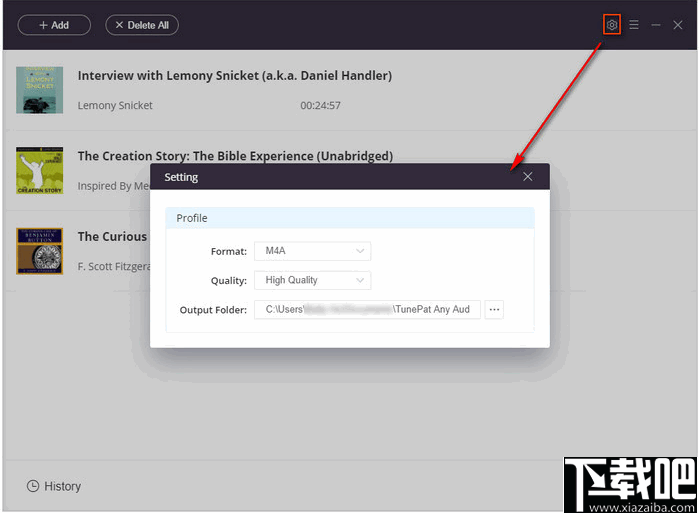Click the 'Output Folder:' label
The height and width of the screenshot is (513, 699).
213,310
